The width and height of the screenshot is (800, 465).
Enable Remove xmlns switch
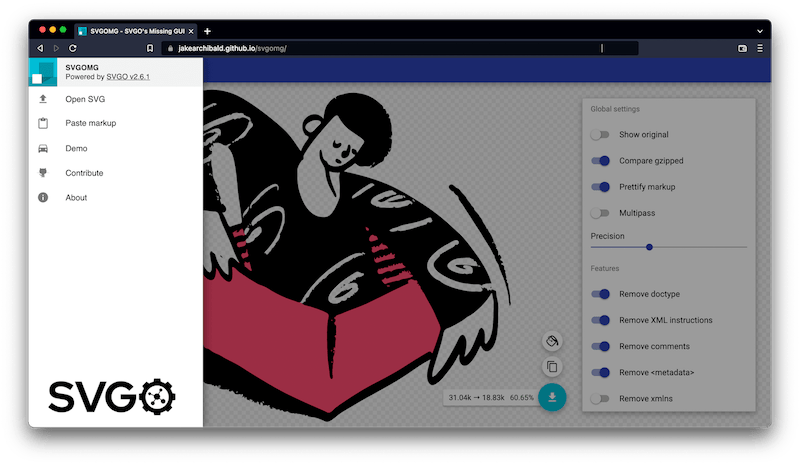[x=600, y=399]
